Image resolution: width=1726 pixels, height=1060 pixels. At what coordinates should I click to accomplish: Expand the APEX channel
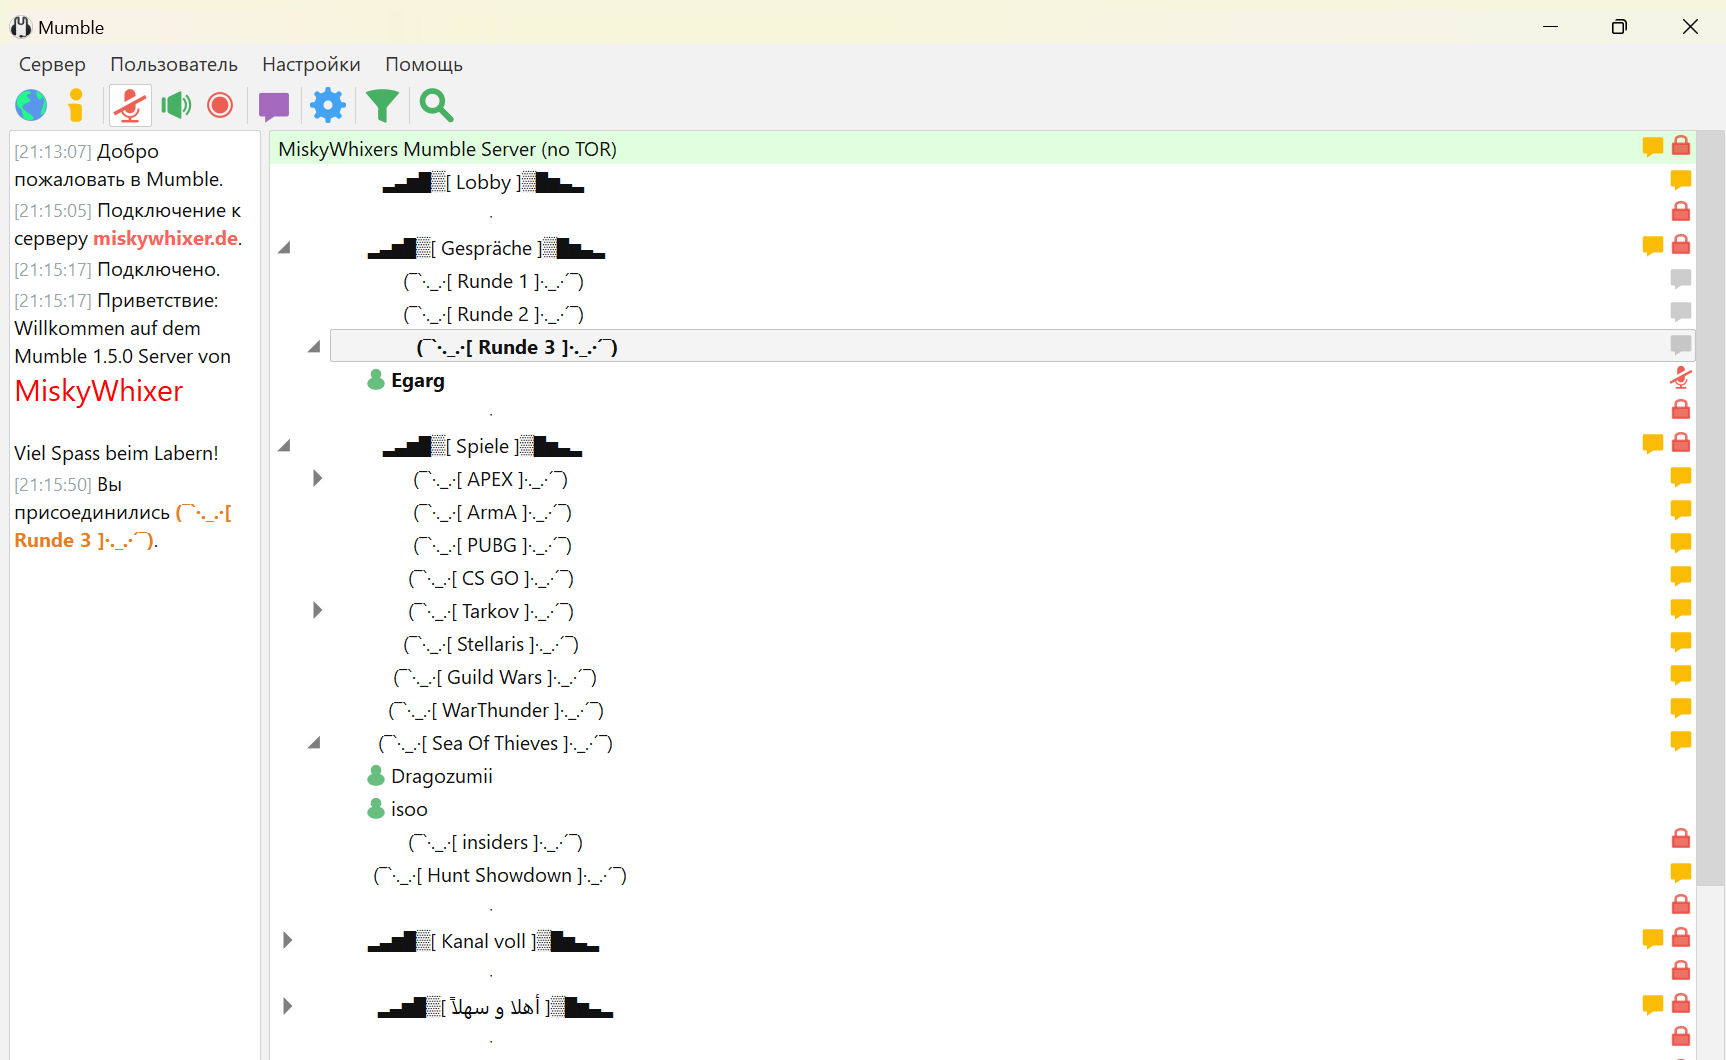pyautogui.click(x=317, y=479)
